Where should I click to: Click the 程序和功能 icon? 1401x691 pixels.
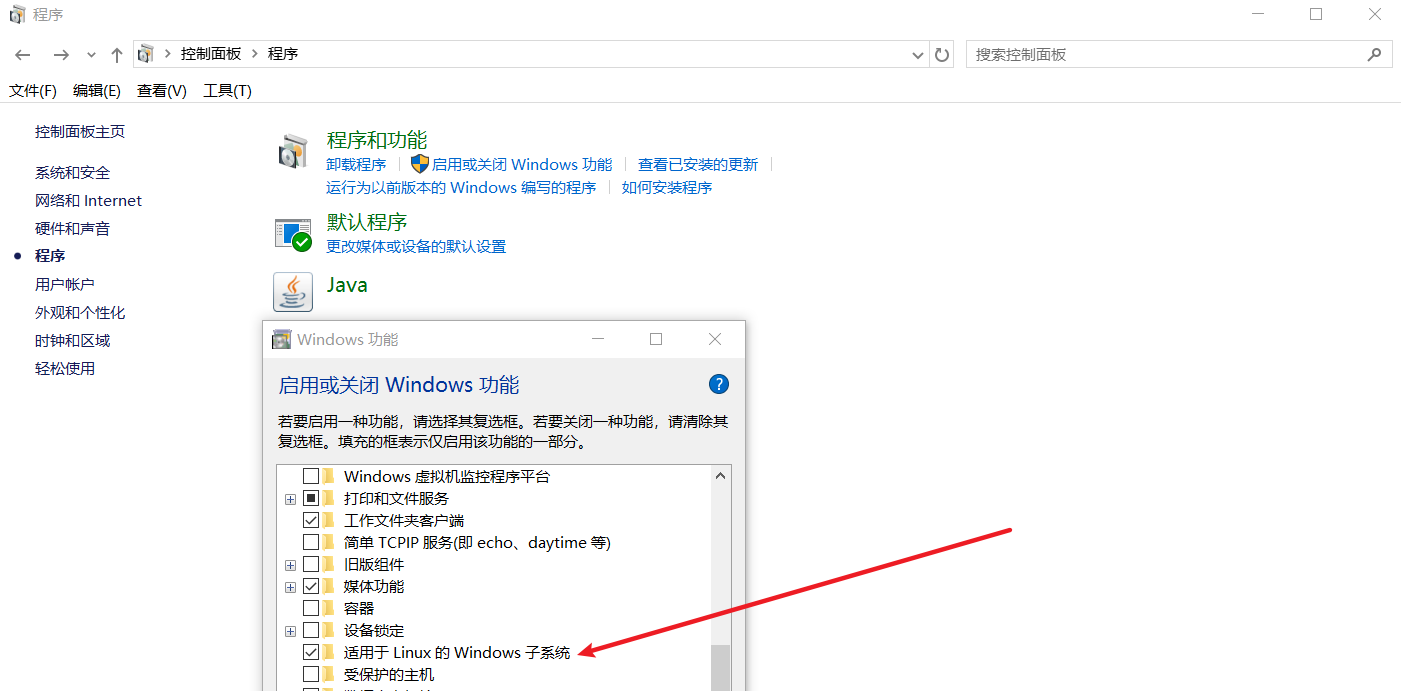293,152
